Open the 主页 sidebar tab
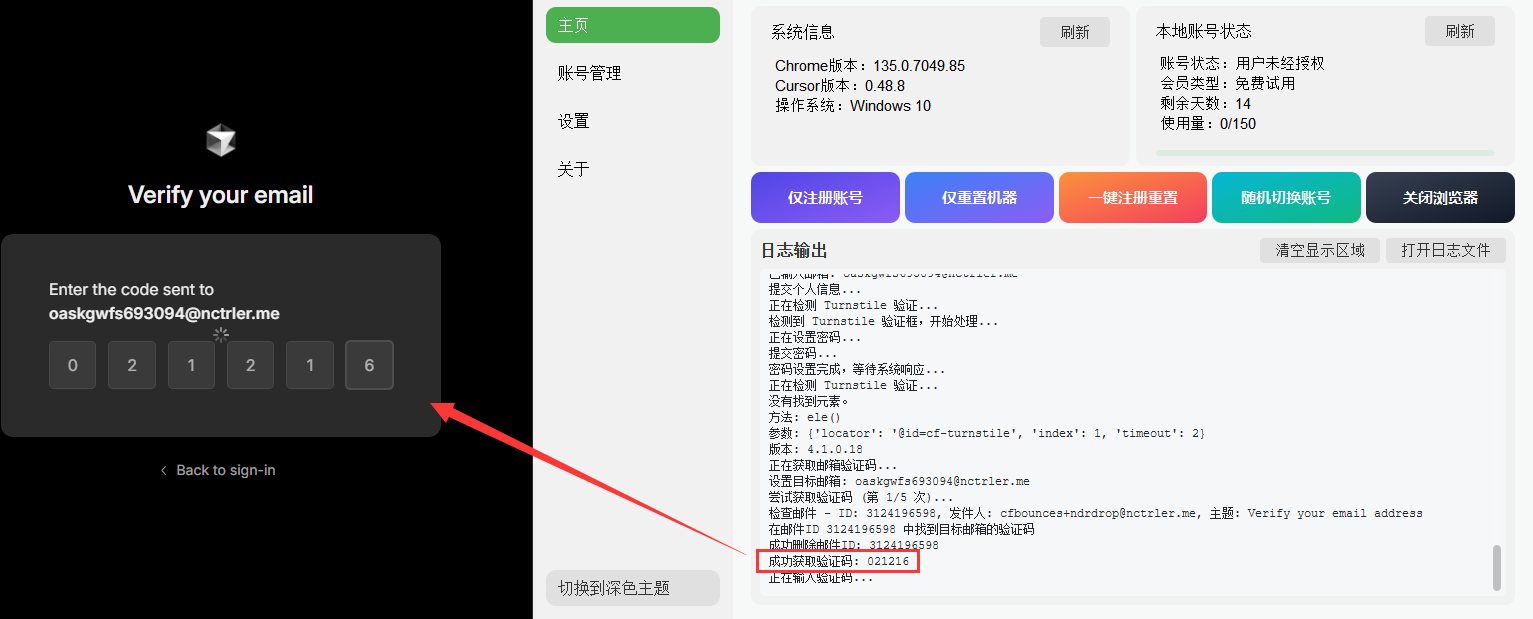 [x=633, y=25]
